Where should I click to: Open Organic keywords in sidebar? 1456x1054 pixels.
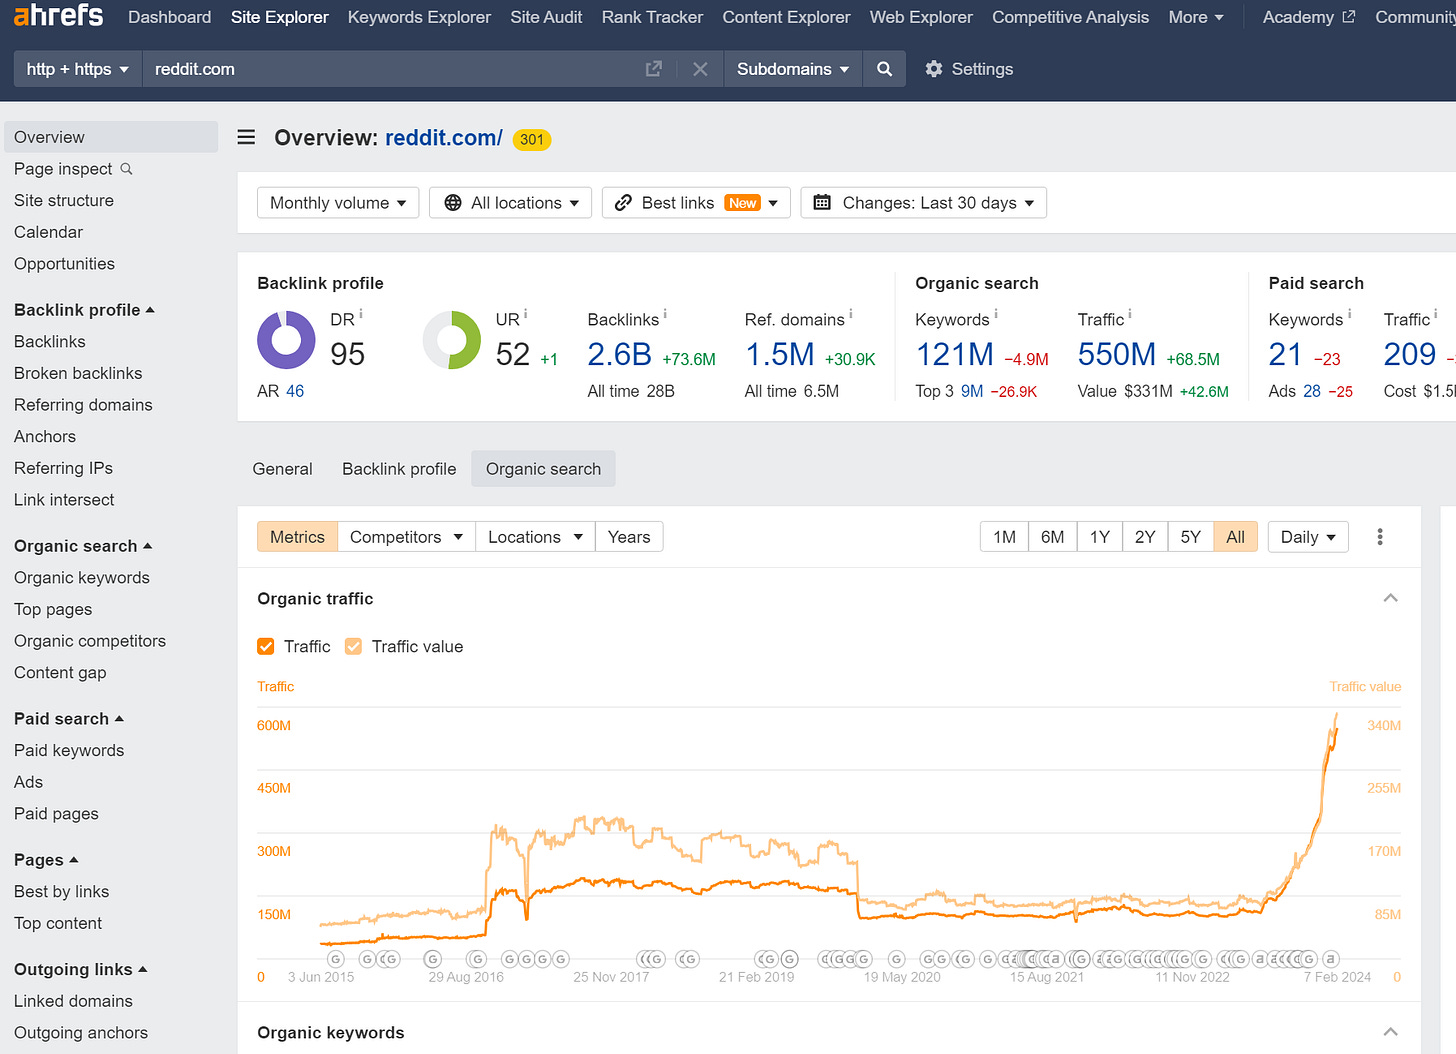coord(82,578)
